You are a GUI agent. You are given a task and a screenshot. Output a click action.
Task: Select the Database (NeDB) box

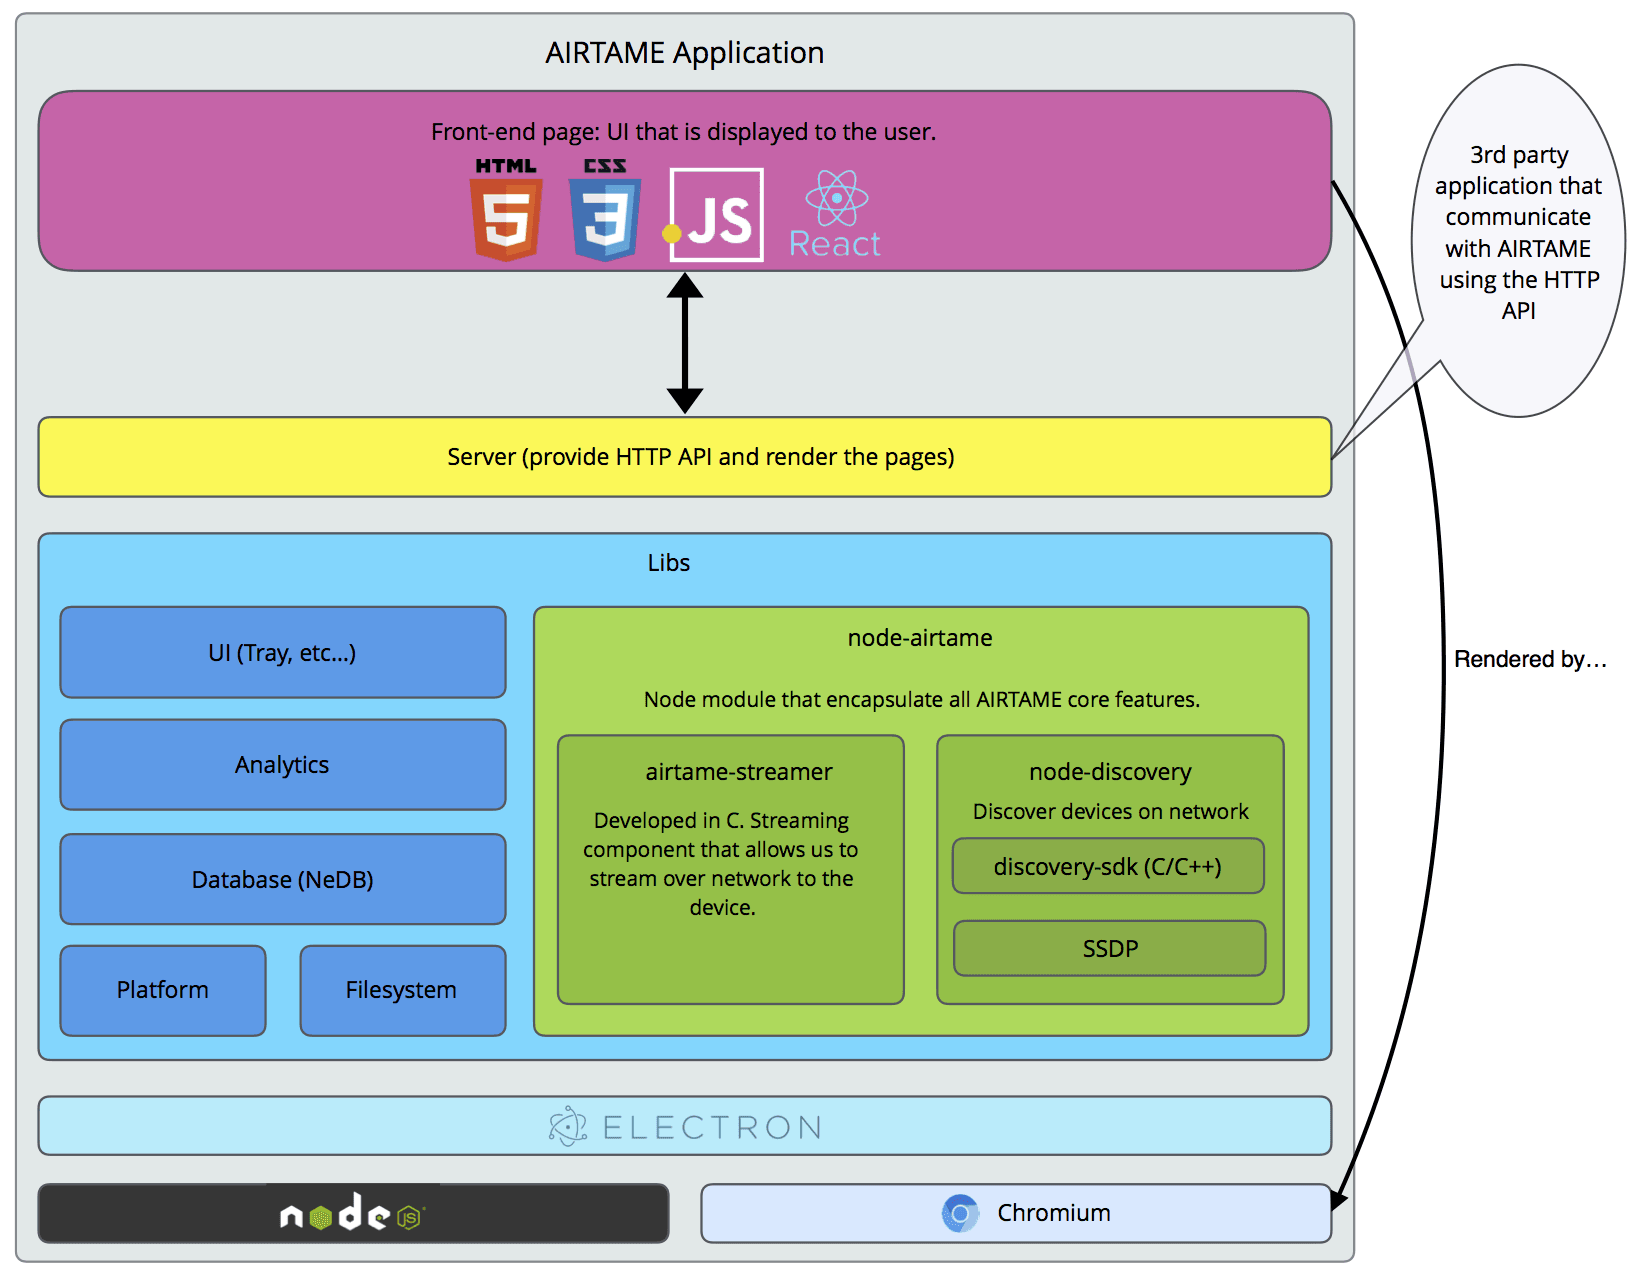coord(283,879)
